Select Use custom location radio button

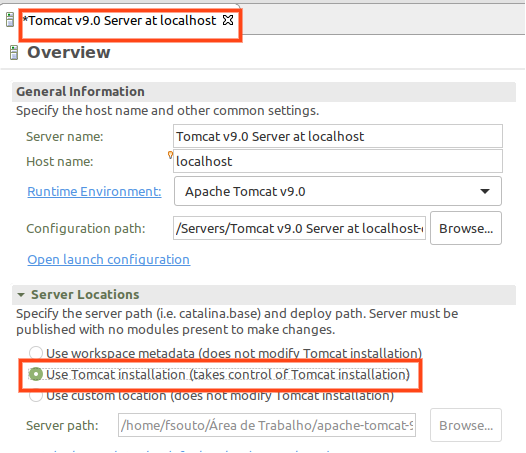pos(36,396)
